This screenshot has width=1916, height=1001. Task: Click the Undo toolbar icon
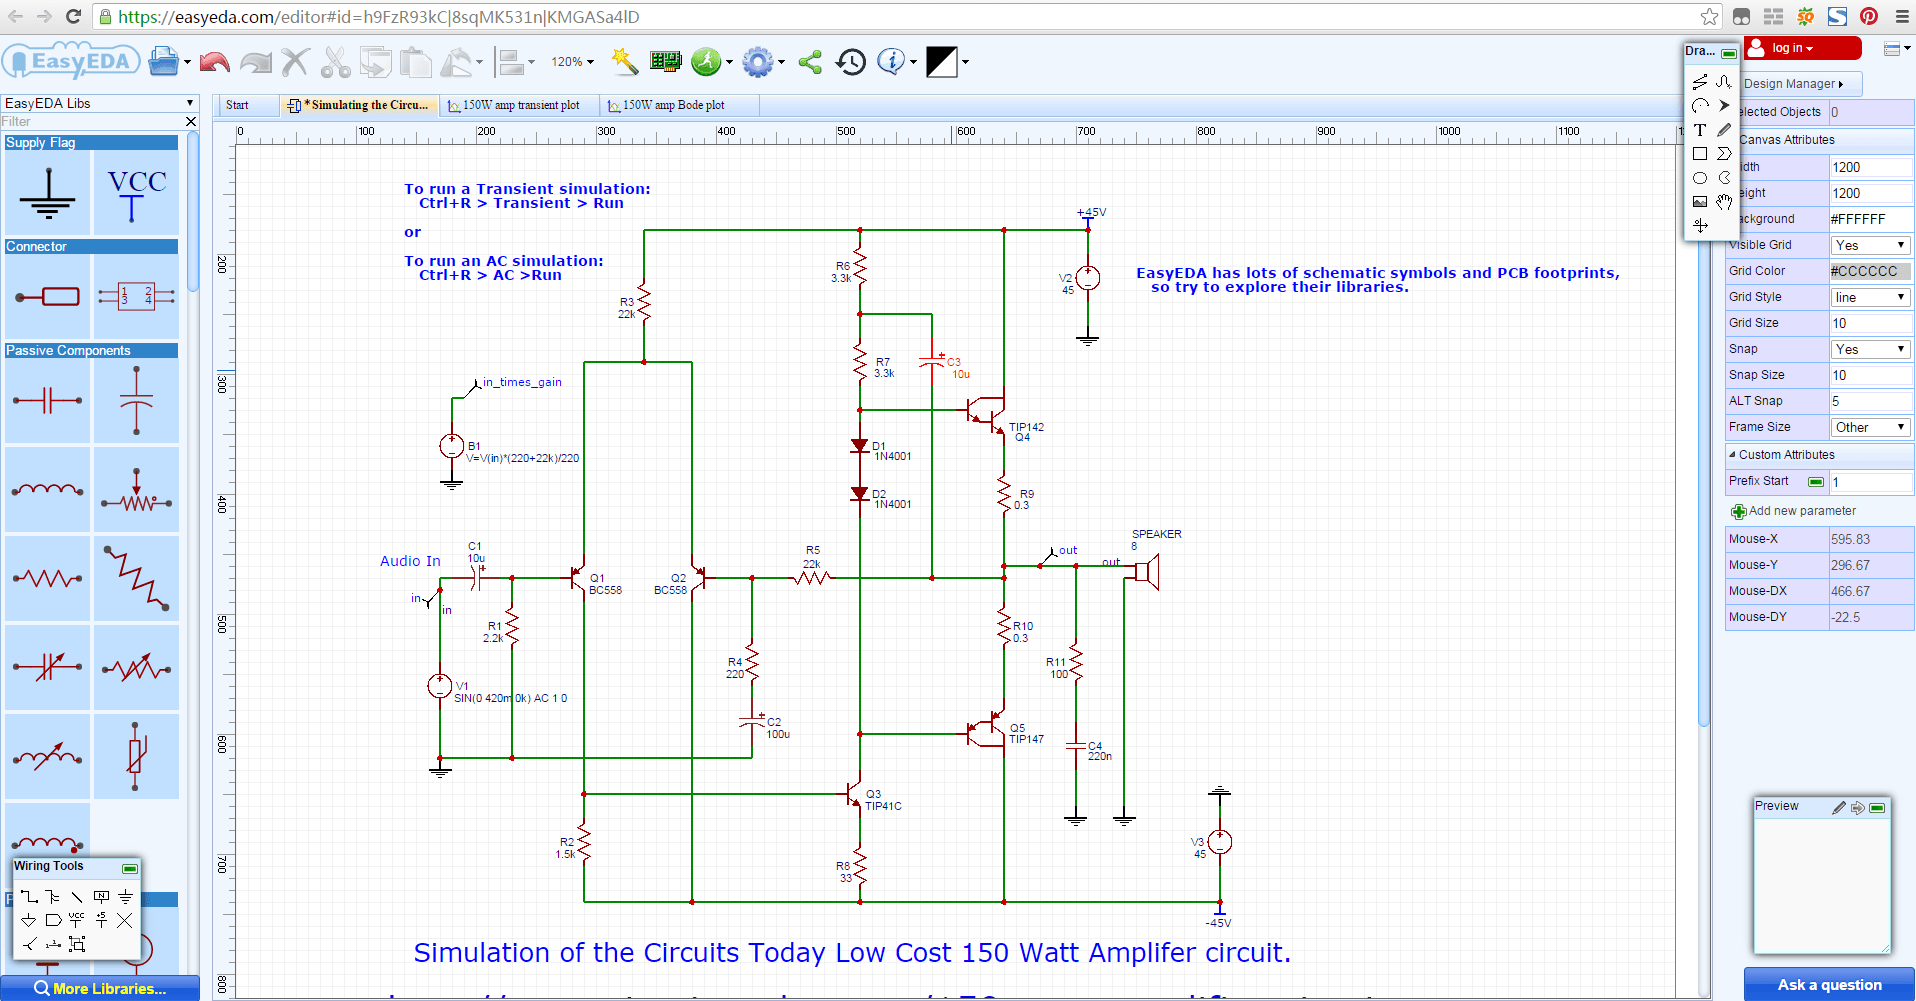(214, 61)
